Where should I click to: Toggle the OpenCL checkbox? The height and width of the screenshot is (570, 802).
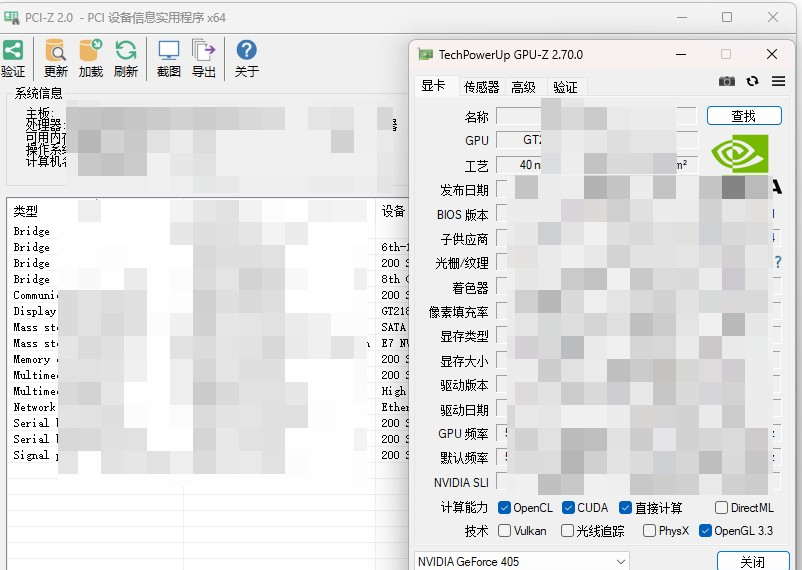[x=504, y=508]
